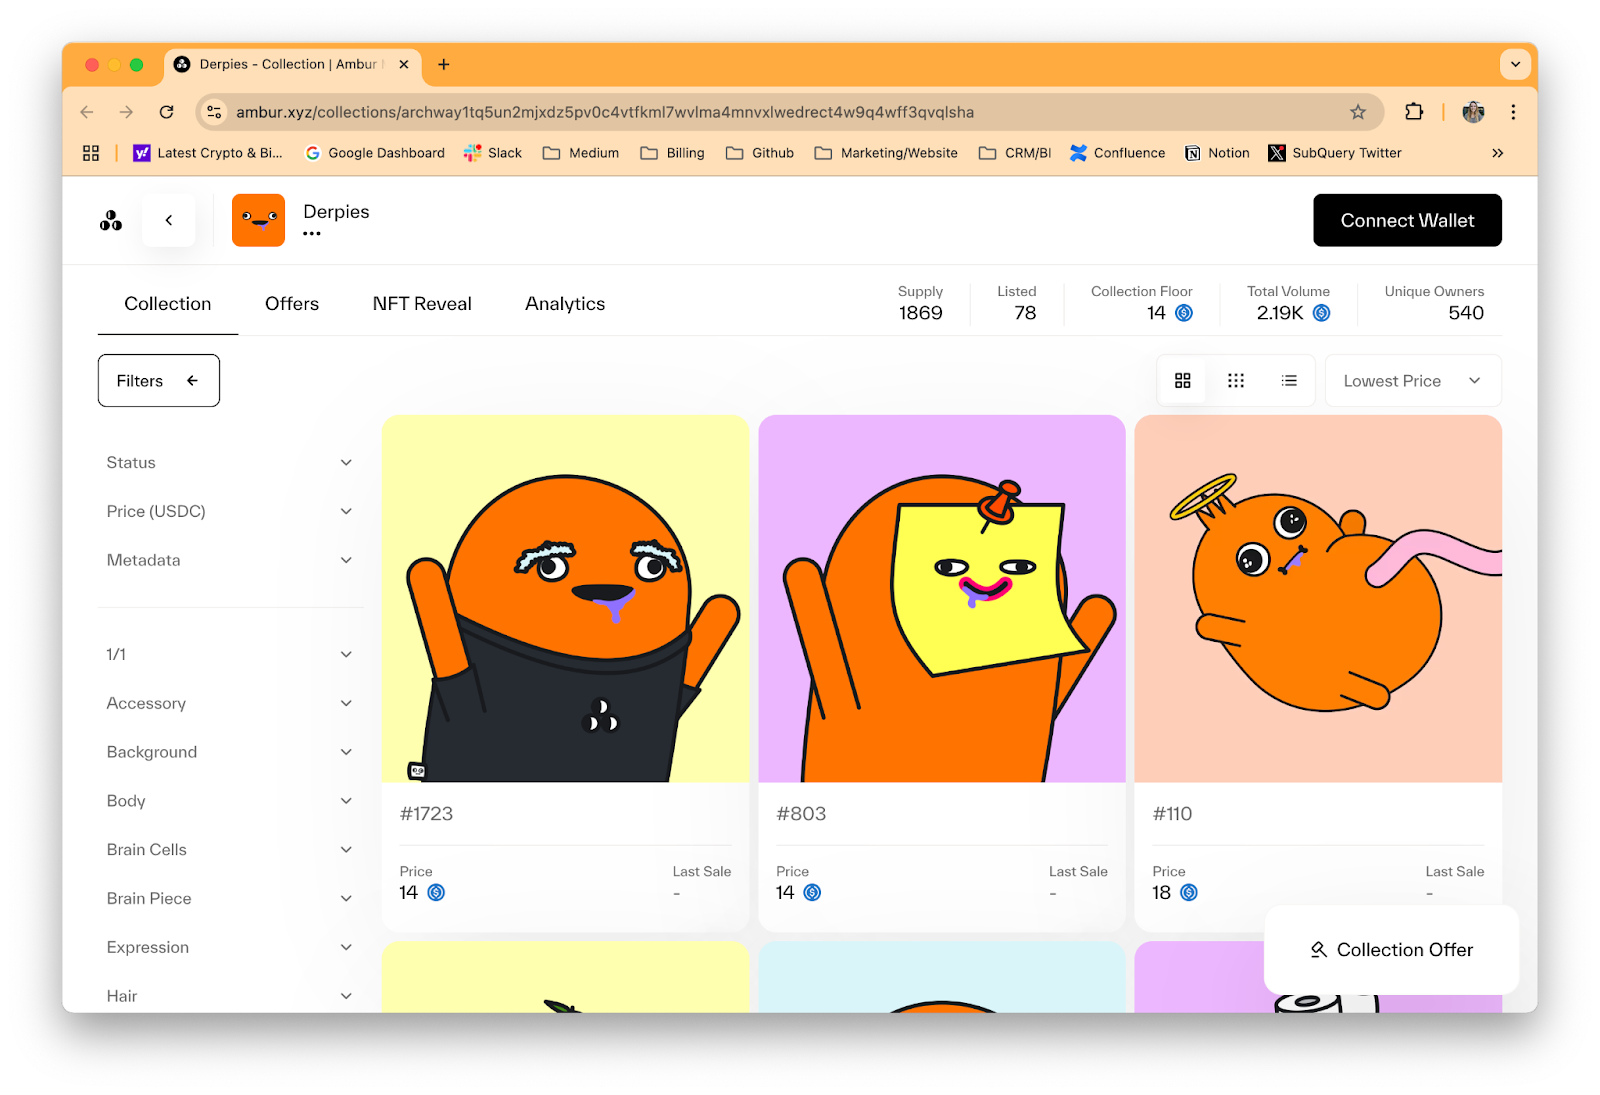Close the Derpies browser tab
This screenshot has height=1095, width=1600.
pyautogui.click(x=404, y=64)
